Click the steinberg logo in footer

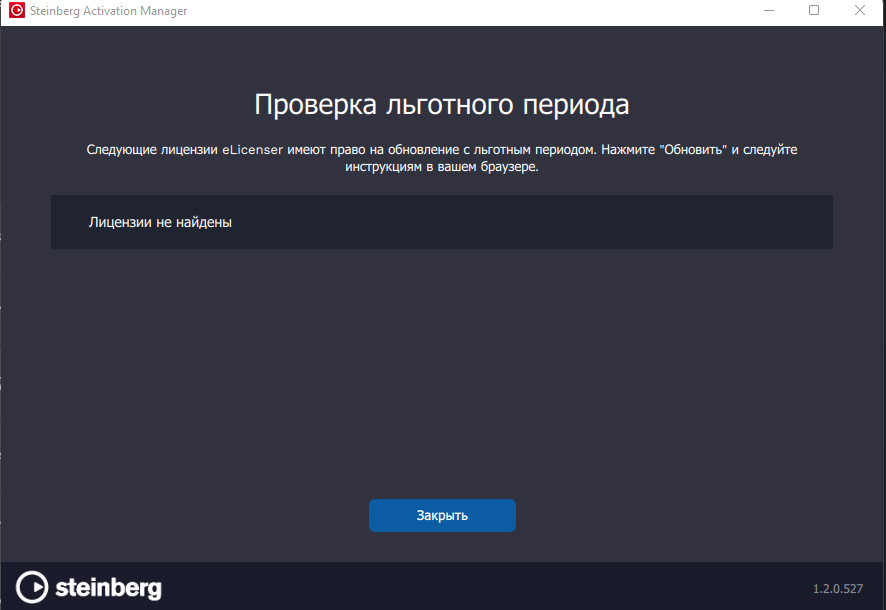[89, 587]
